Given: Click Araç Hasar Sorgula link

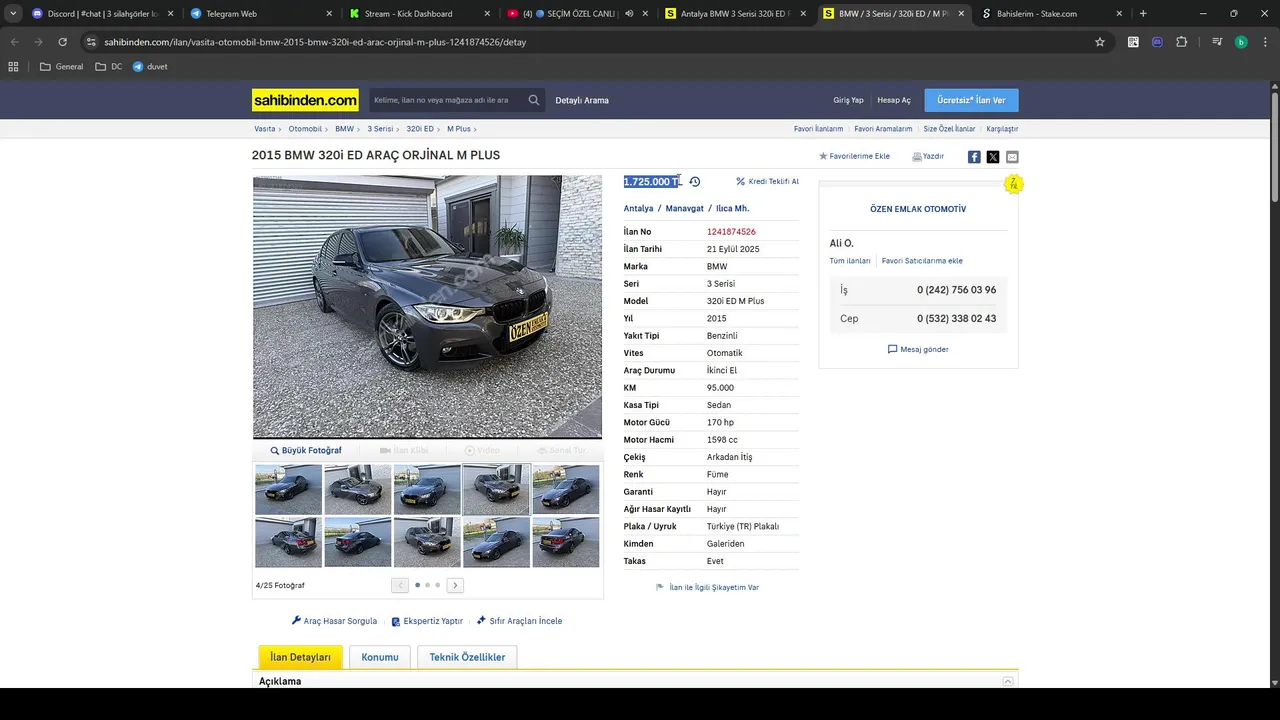Looking at the screenshot, I should 334,621.
